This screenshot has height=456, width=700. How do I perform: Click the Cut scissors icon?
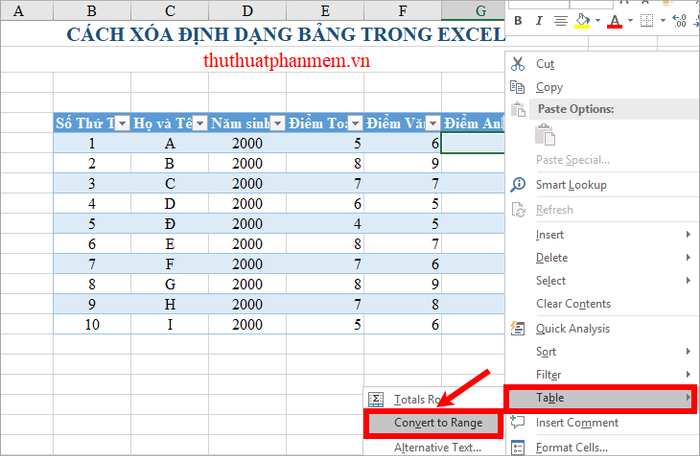tap(518, 63)
